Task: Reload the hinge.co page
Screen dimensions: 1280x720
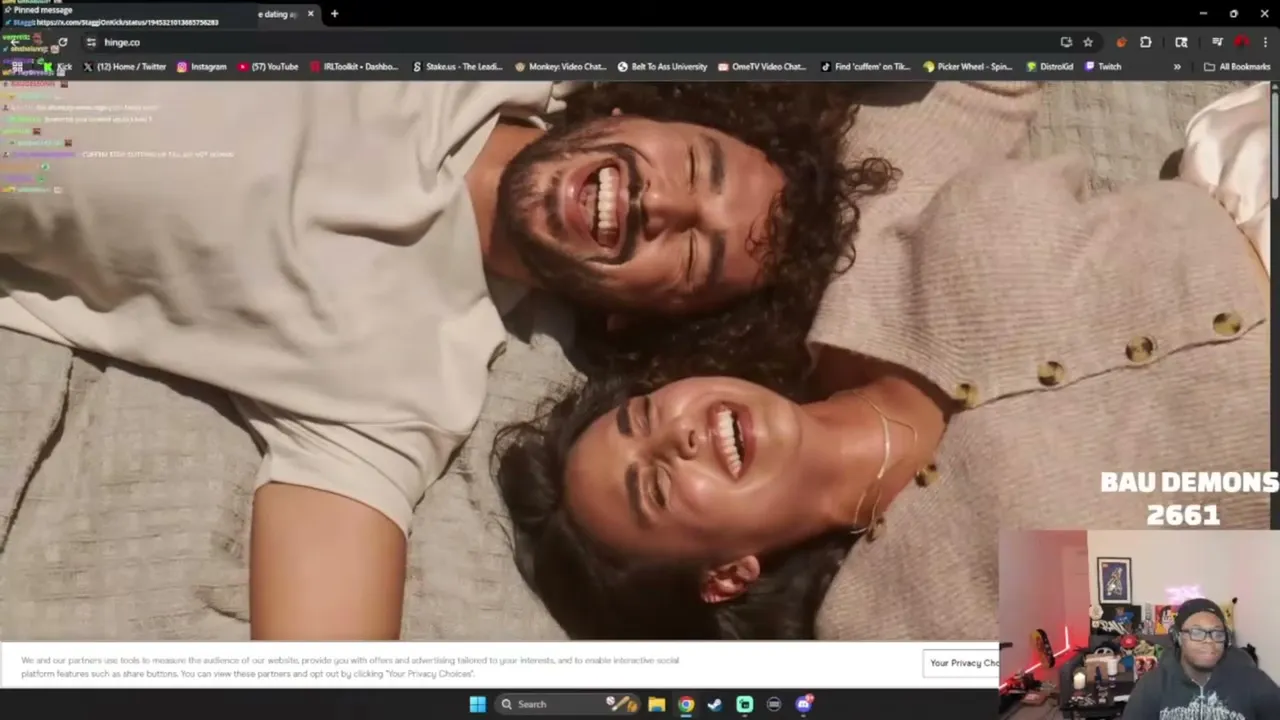Action: (x=62, y=42)
